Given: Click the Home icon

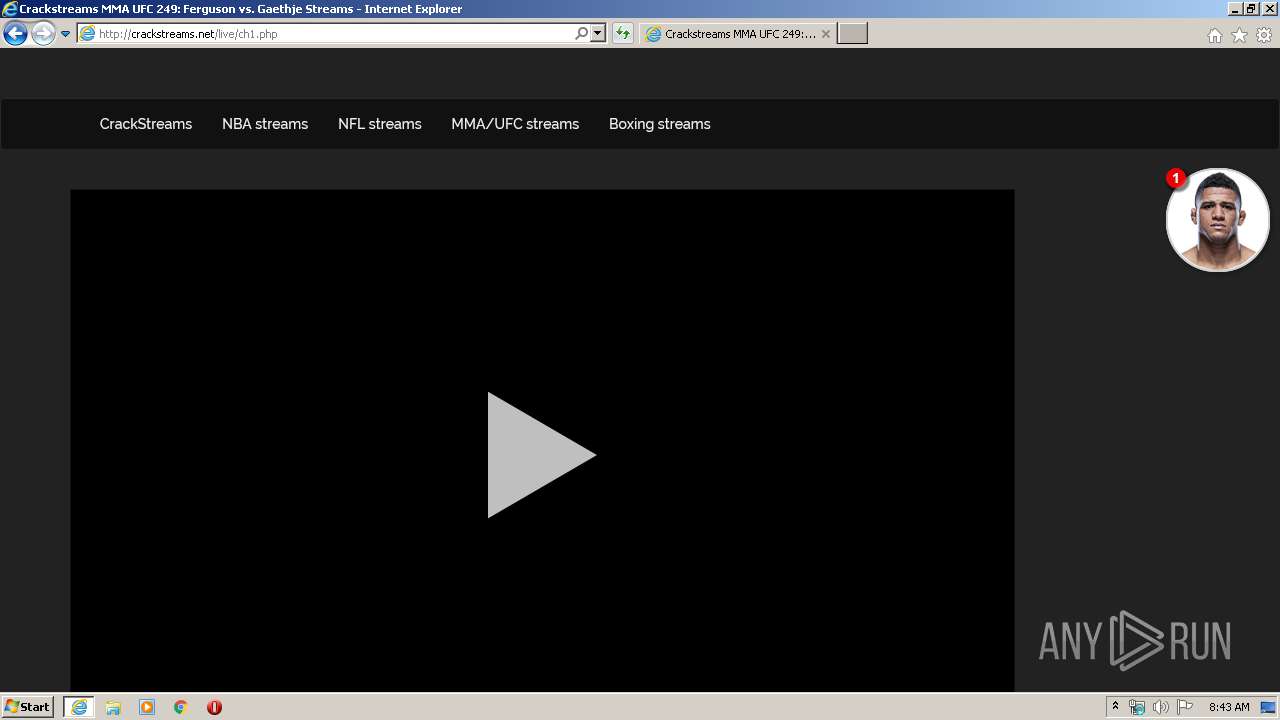Looking at the screenshot, I should tap(1214, 35).
